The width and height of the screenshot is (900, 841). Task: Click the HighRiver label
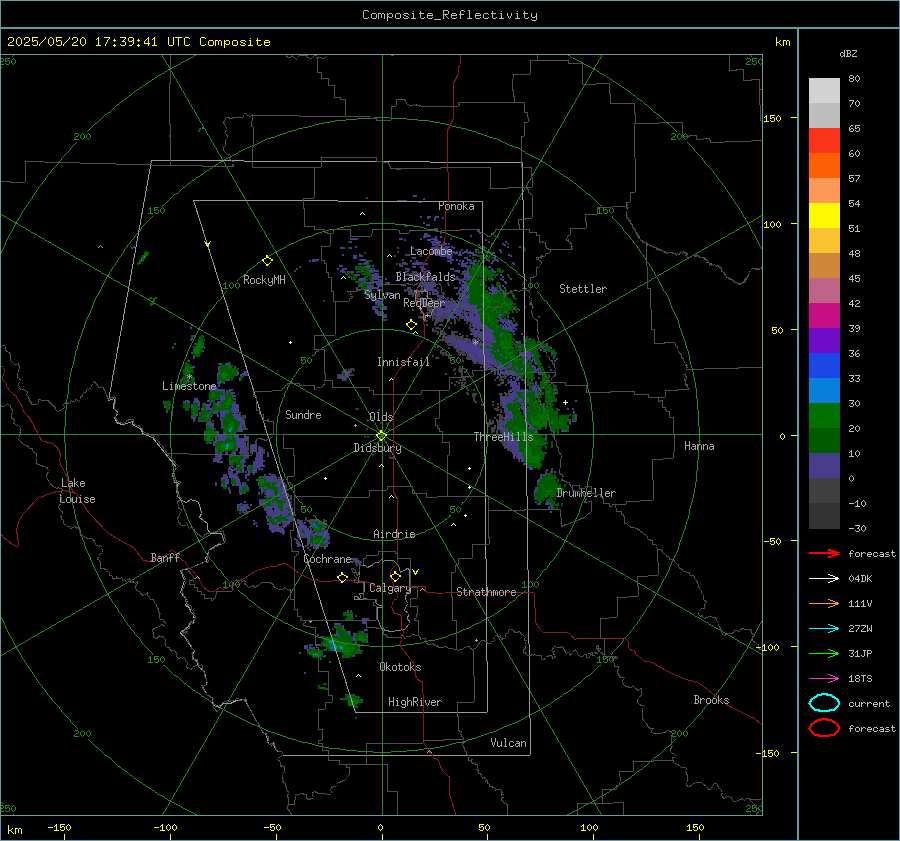[x=415, y=702]
